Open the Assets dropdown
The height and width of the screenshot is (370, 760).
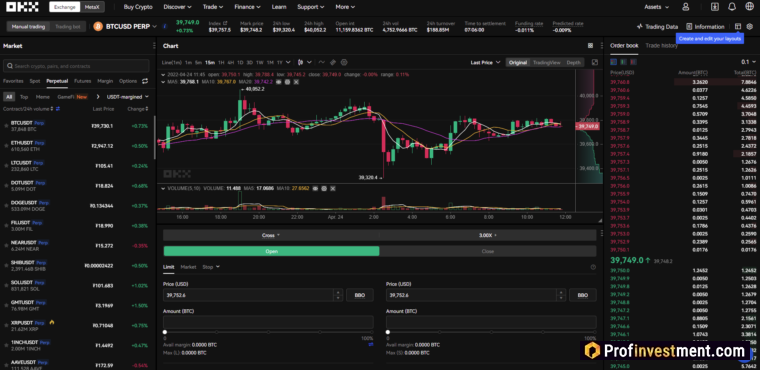(656, 7)
